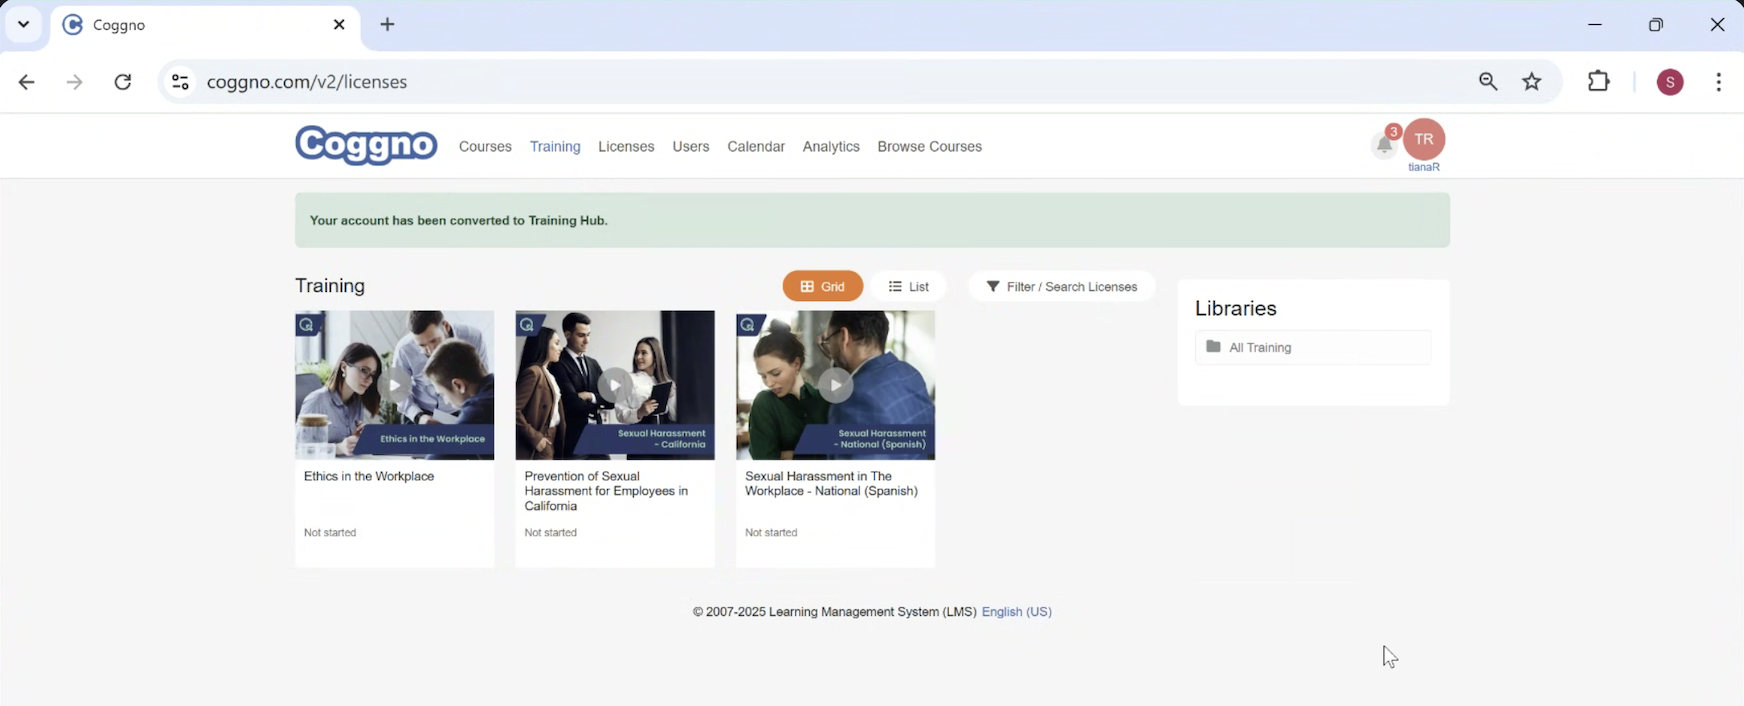Open the Chrome three-dot menu
Screen dimensions: 1744x706
[x=1718, y=82]
